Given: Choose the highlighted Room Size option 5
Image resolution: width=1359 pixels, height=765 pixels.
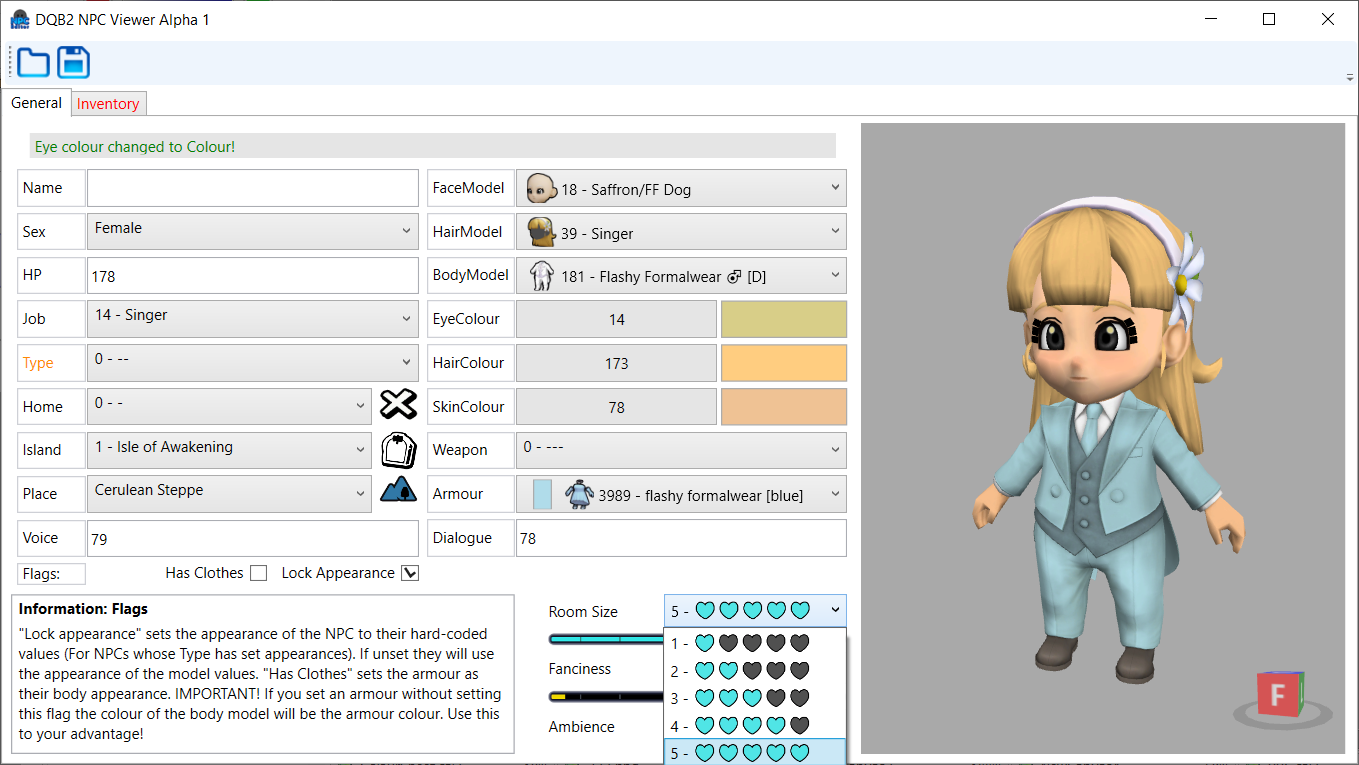Looking at the screenshot, I should coord(755,752).
